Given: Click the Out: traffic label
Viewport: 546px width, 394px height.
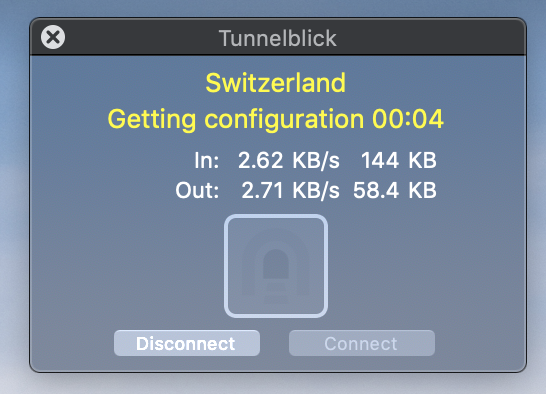Looking at the screenshot, I should (x=197, y=191).
